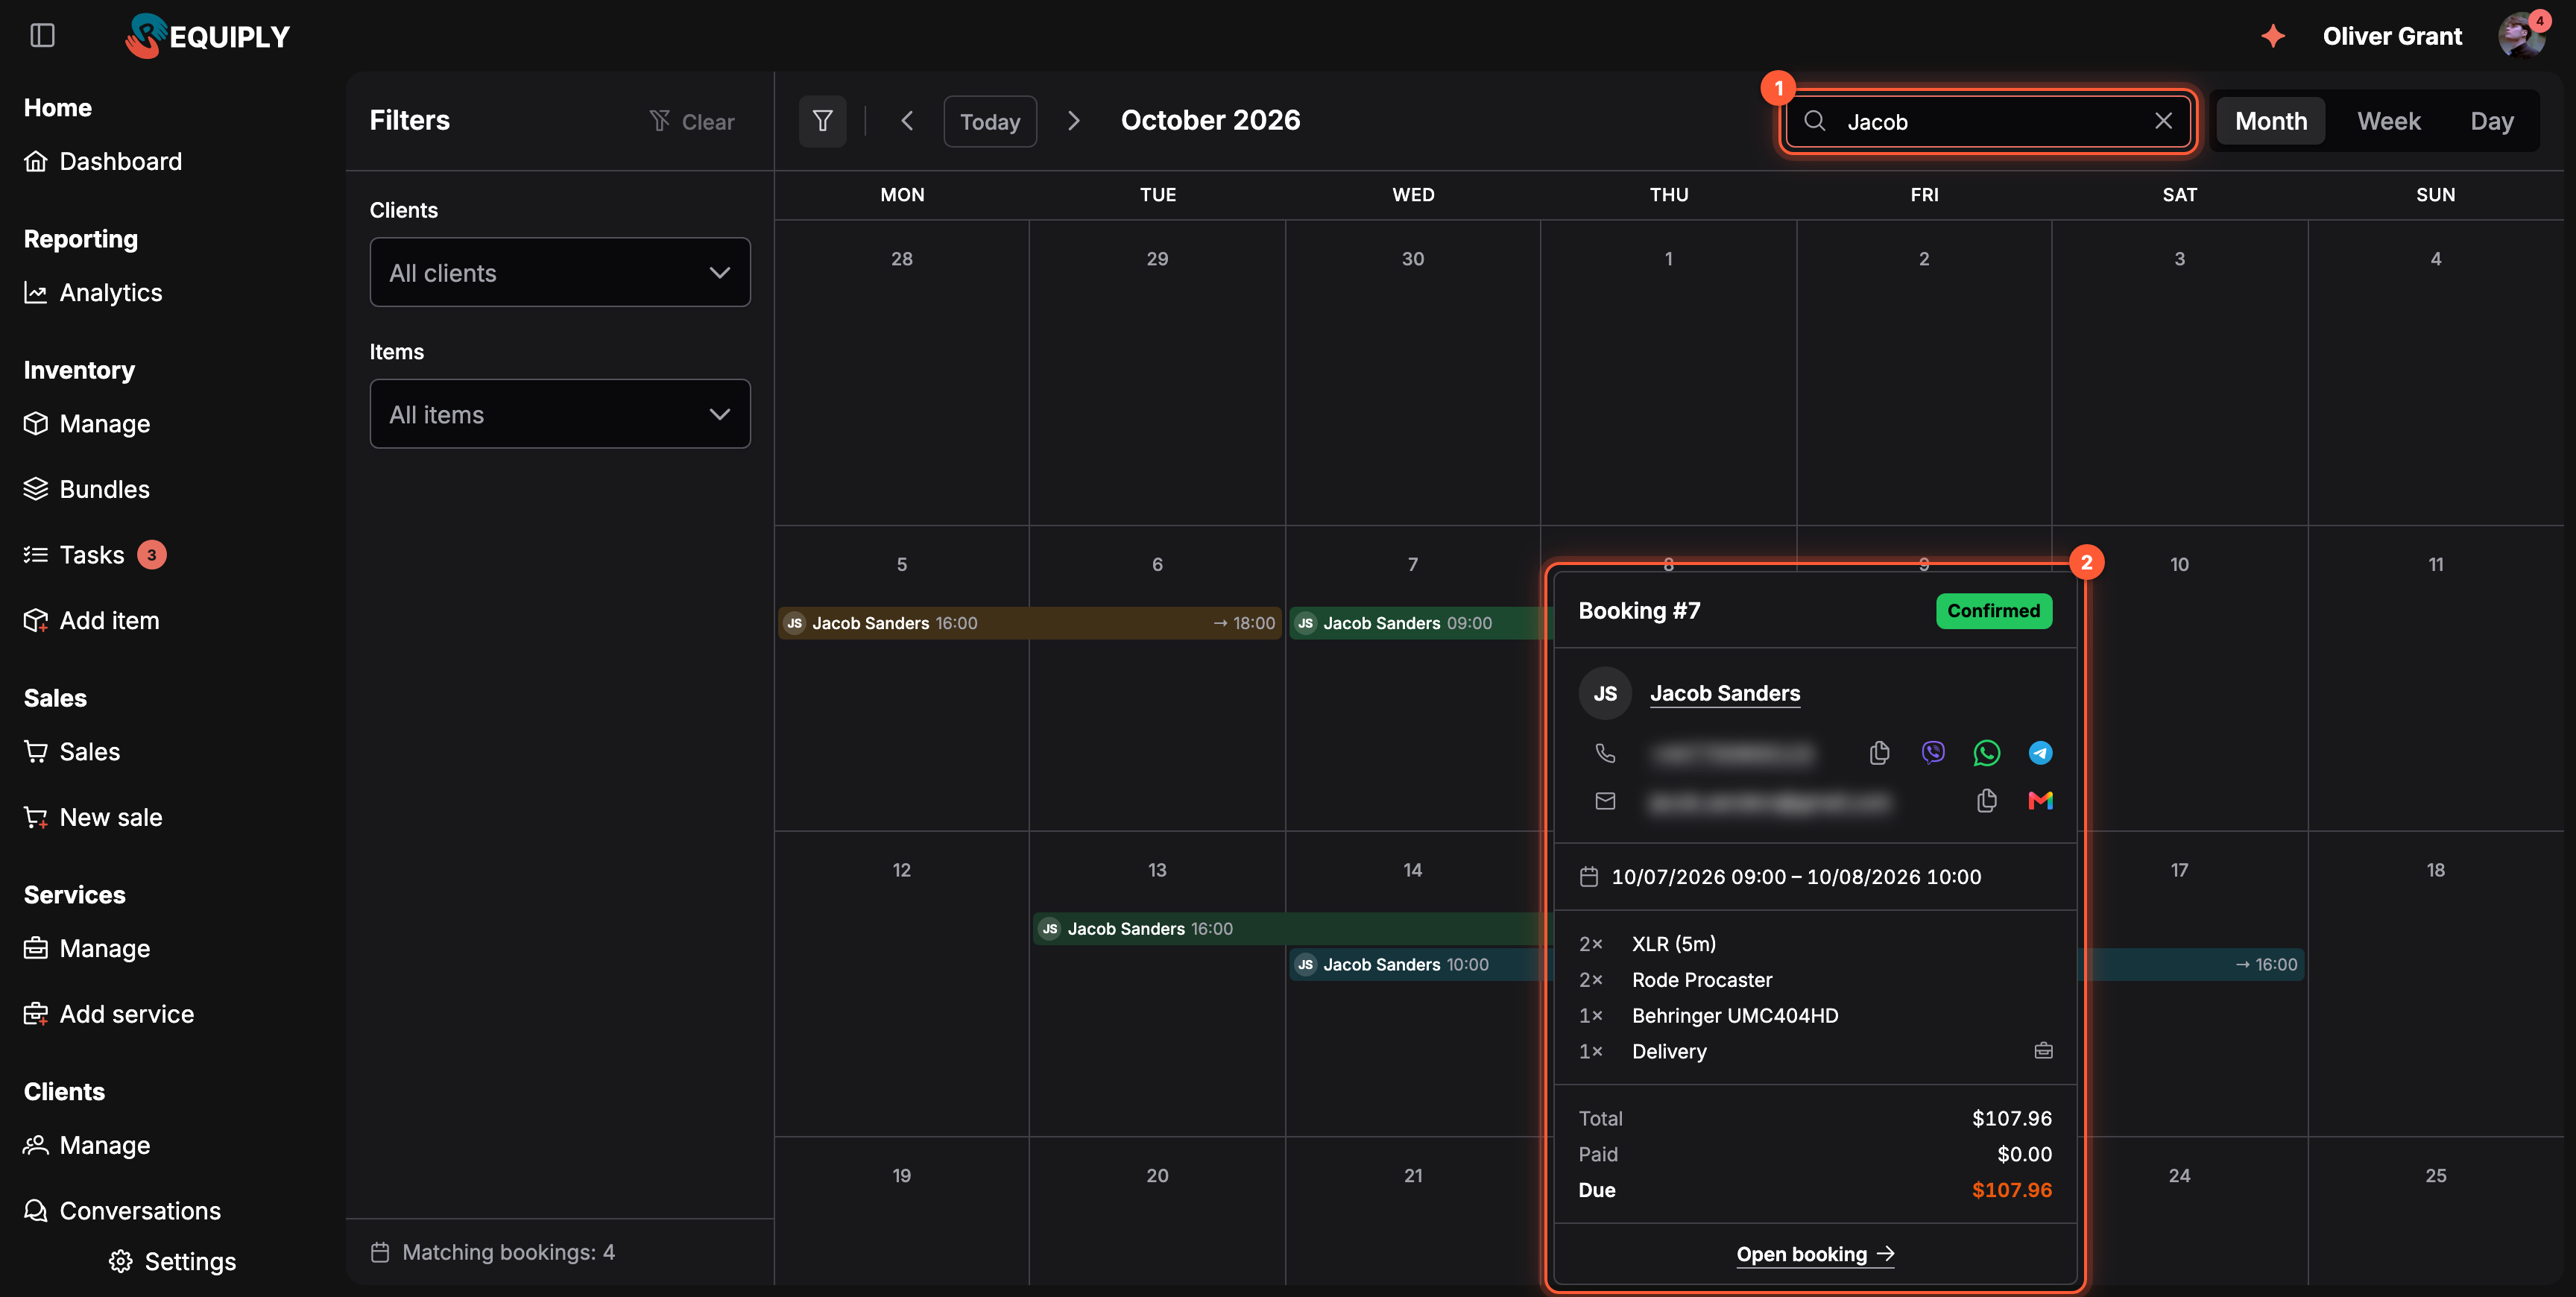Screen dimensions: 2576x1297
Task: Switch to Month view
Action: (2271, 121)
